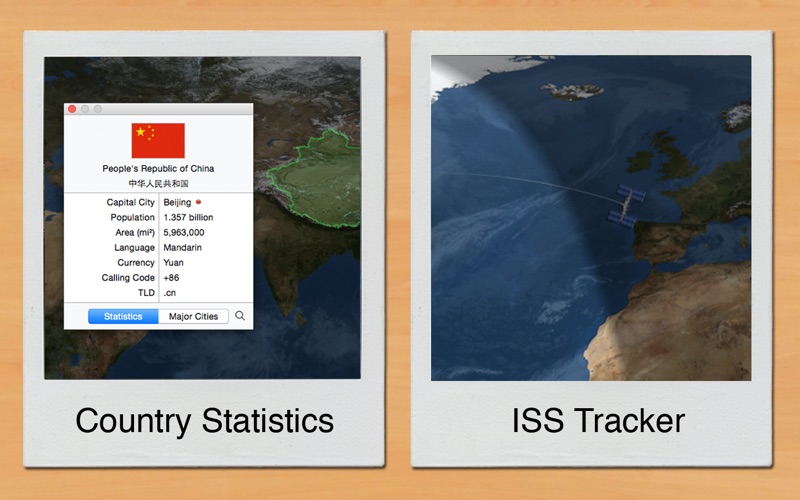
Task: Click the "Population" row label
Action: click(133, 217)
